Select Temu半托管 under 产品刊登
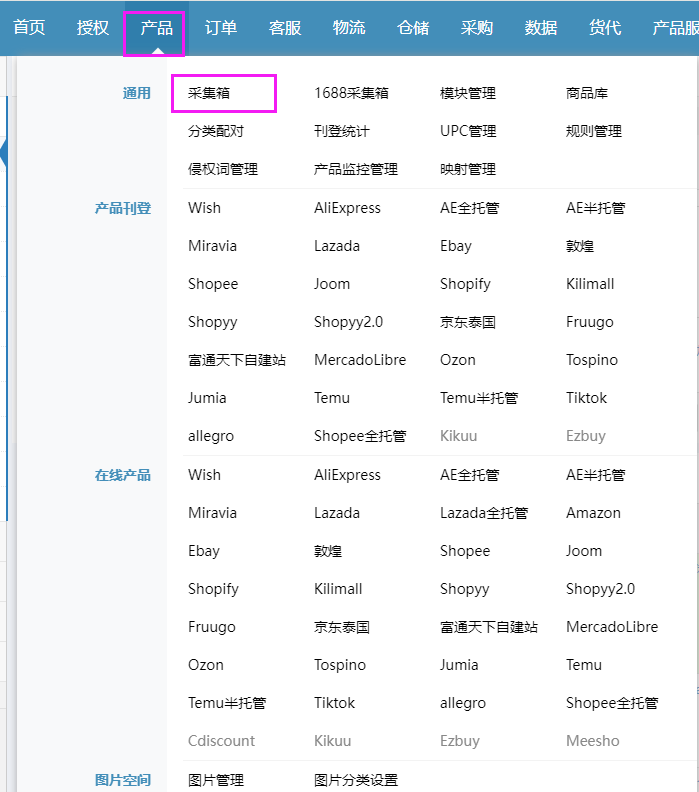 click(x=479, y=398)
